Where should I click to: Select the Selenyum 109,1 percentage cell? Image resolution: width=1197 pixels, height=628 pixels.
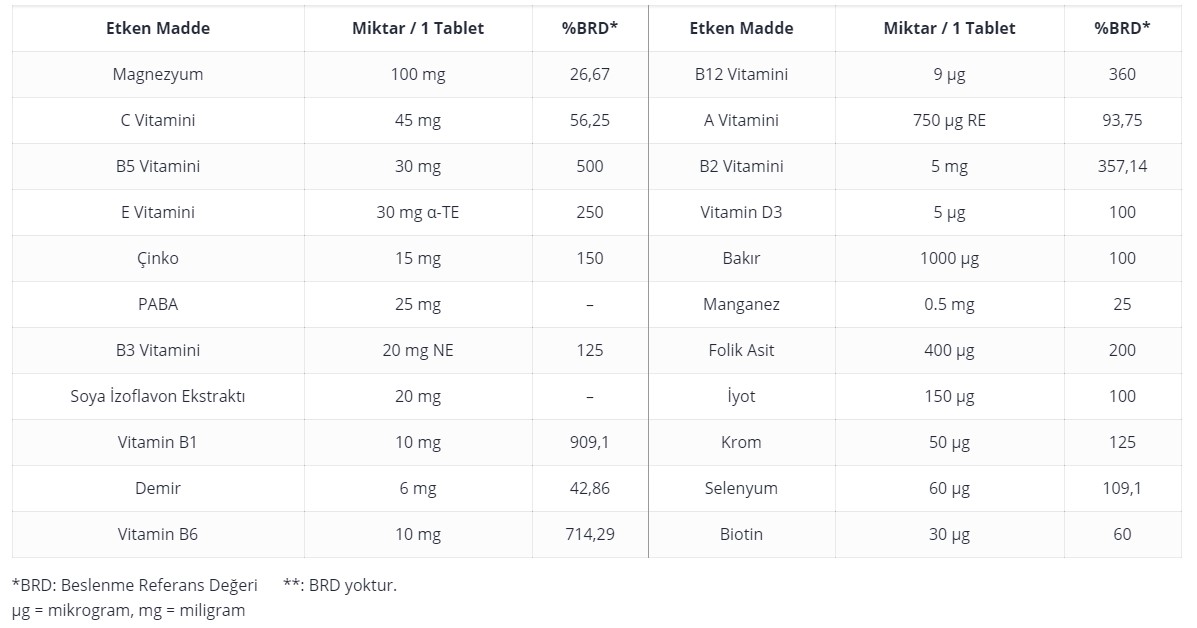(1122, 488)
